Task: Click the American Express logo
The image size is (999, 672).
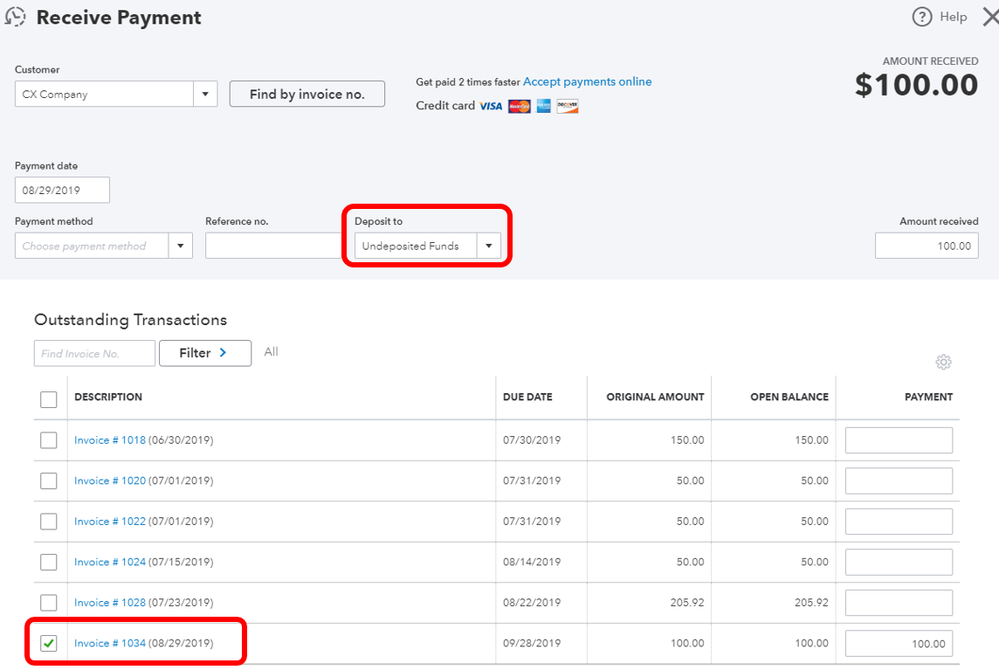Action: click(x=543, y=106)
